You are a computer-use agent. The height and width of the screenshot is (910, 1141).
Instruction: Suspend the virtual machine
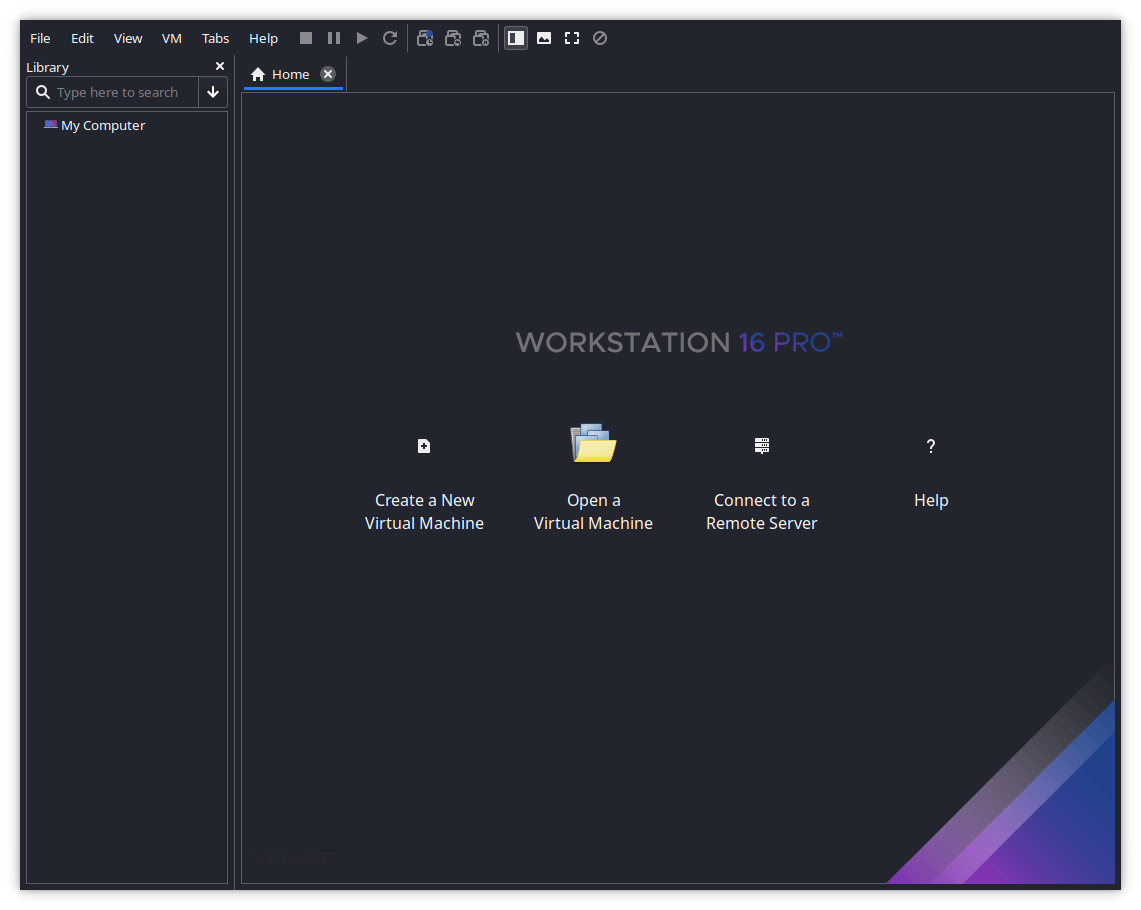tap(334, 38)
